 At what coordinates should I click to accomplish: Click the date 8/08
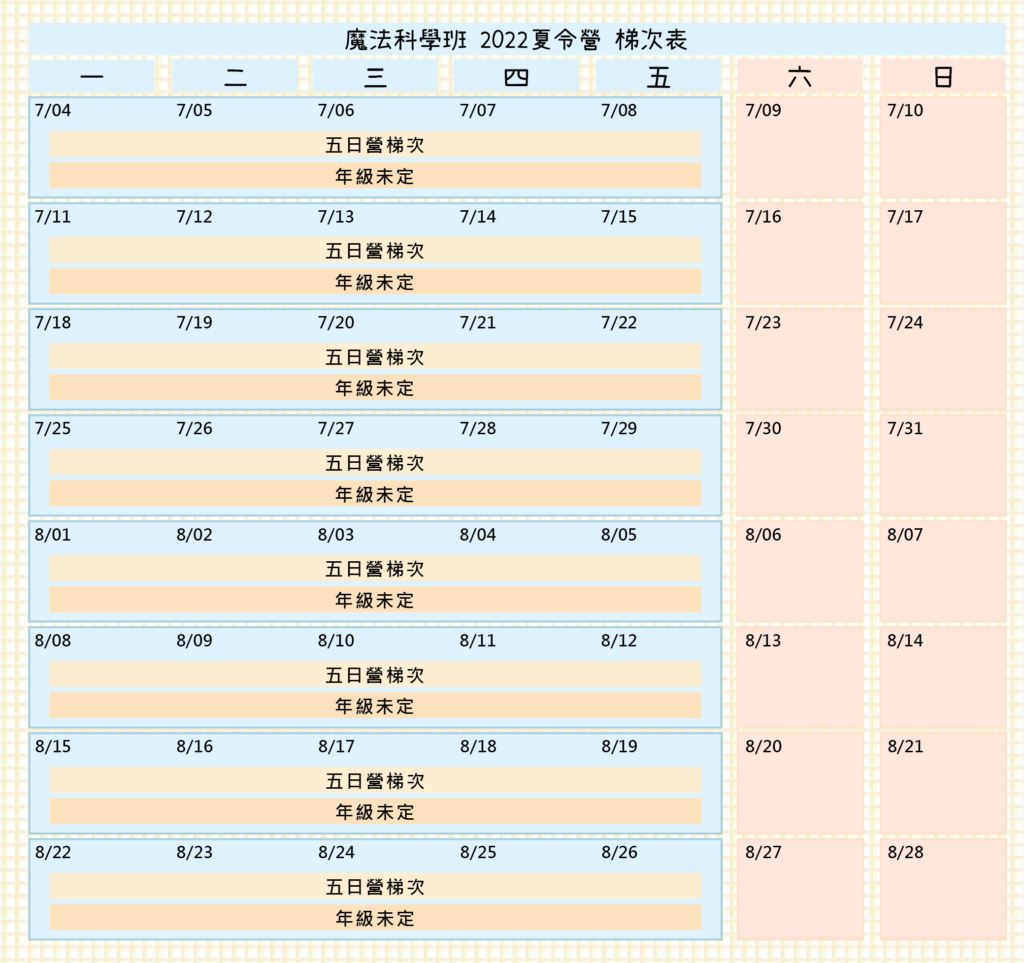pos(53,640)
